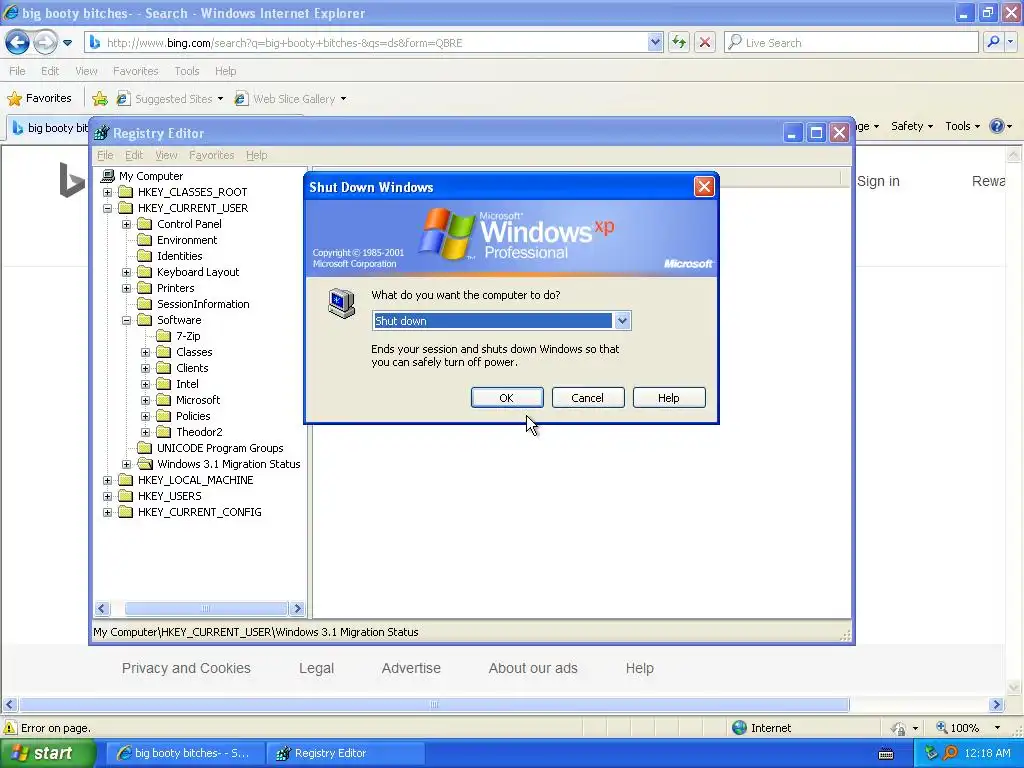Click the registry tree scroll right arrow
1024x768 pixels.
point(297,609)
